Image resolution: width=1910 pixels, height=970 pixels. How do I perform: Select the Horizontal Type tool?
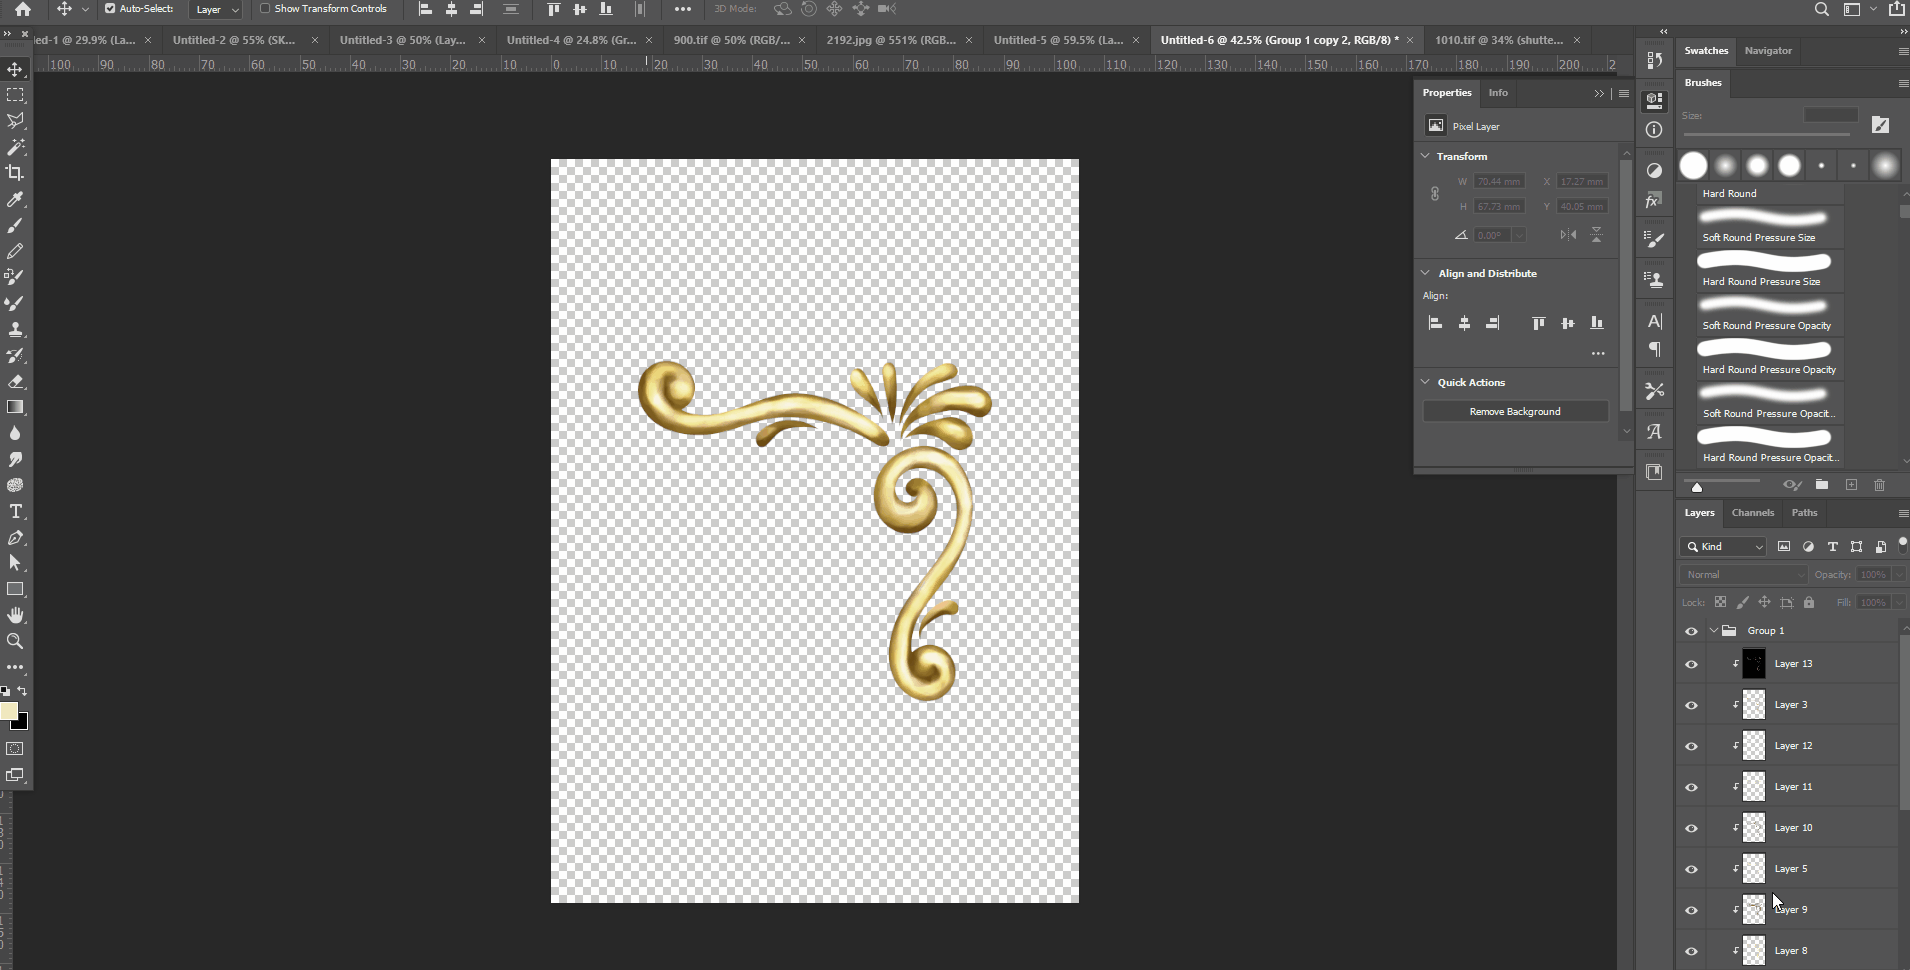15,512
